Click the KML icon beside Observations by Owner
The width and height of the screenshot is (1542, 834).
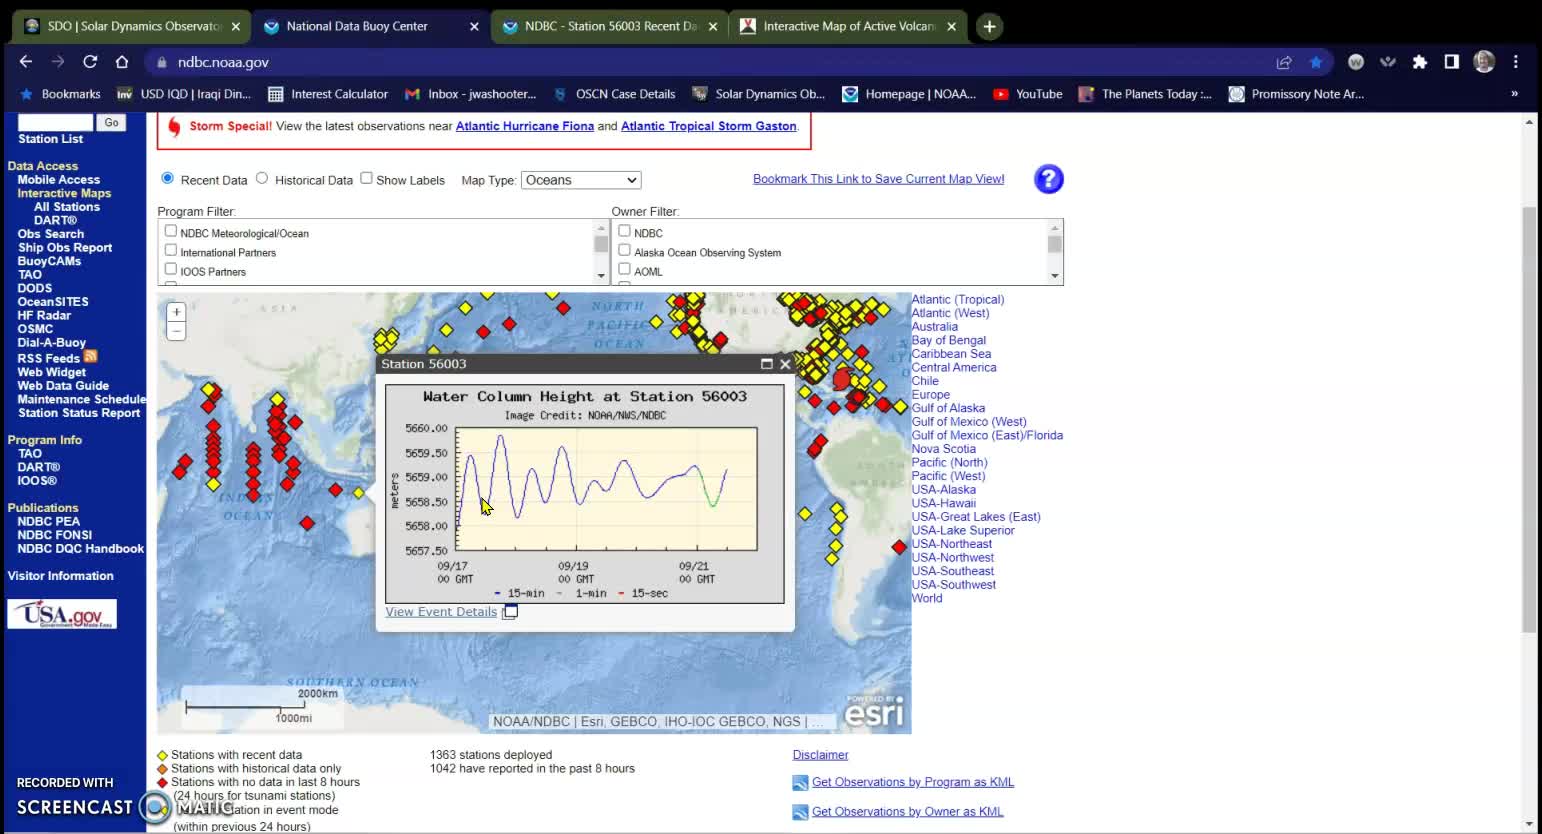[800, 813]
